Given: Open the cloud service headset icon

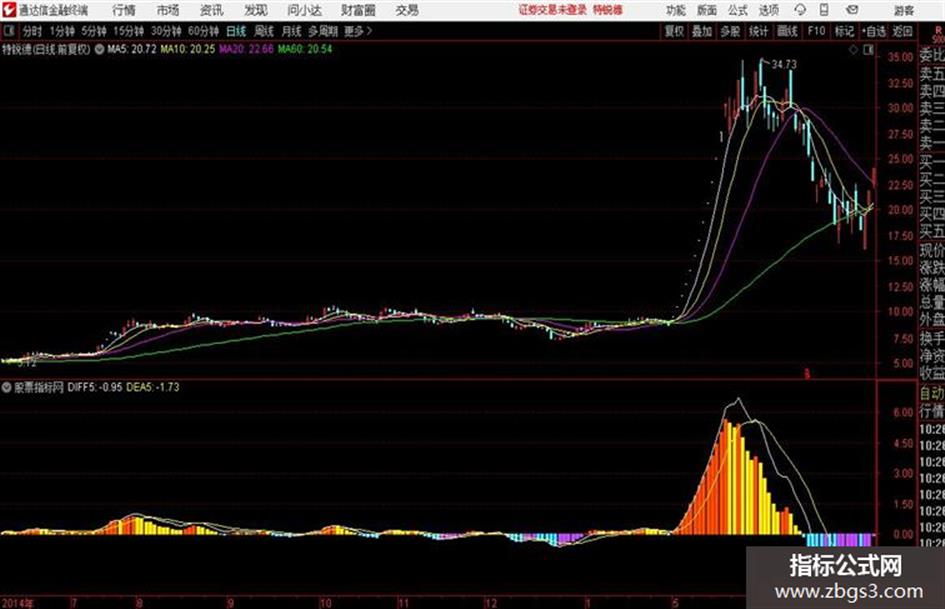Looking at the screenshot, I should [x=800, y=10].
